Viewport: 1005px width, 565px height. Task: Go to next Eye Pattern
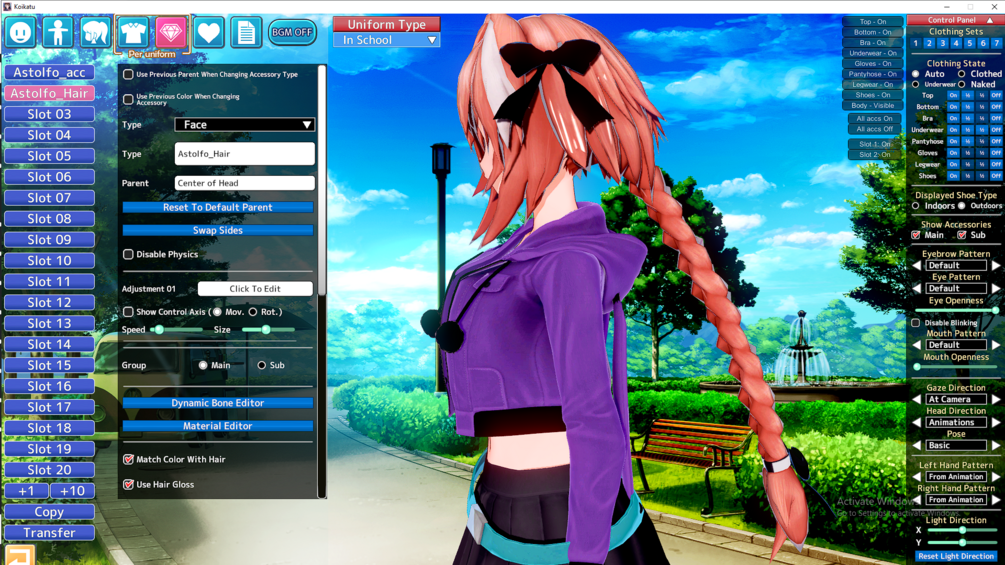[x=996, y=288]
